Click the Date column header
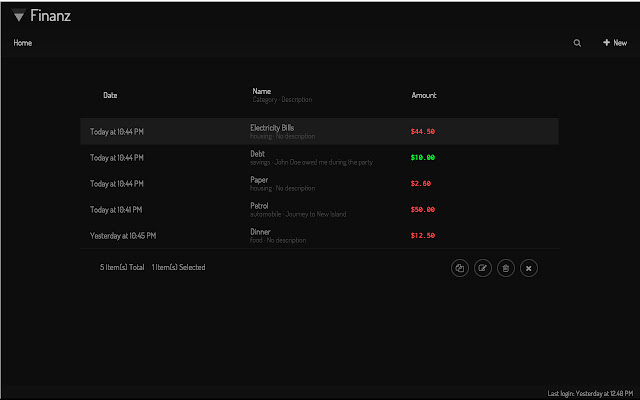This screenshot has height=400, width=640. coord(110,95)
